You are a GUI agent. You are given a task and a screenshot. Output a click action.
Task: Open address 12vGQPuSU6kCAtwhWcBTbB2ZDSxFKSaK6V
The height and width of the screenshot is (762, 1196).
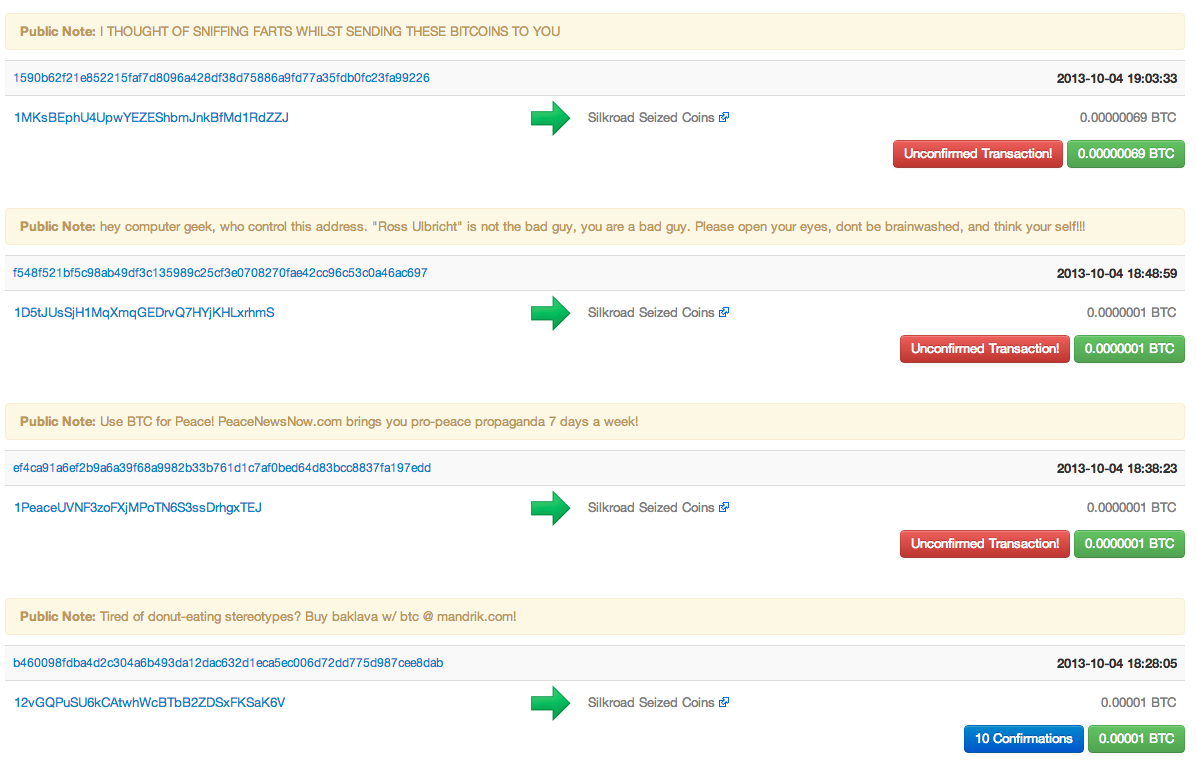[x=150, y=703]
